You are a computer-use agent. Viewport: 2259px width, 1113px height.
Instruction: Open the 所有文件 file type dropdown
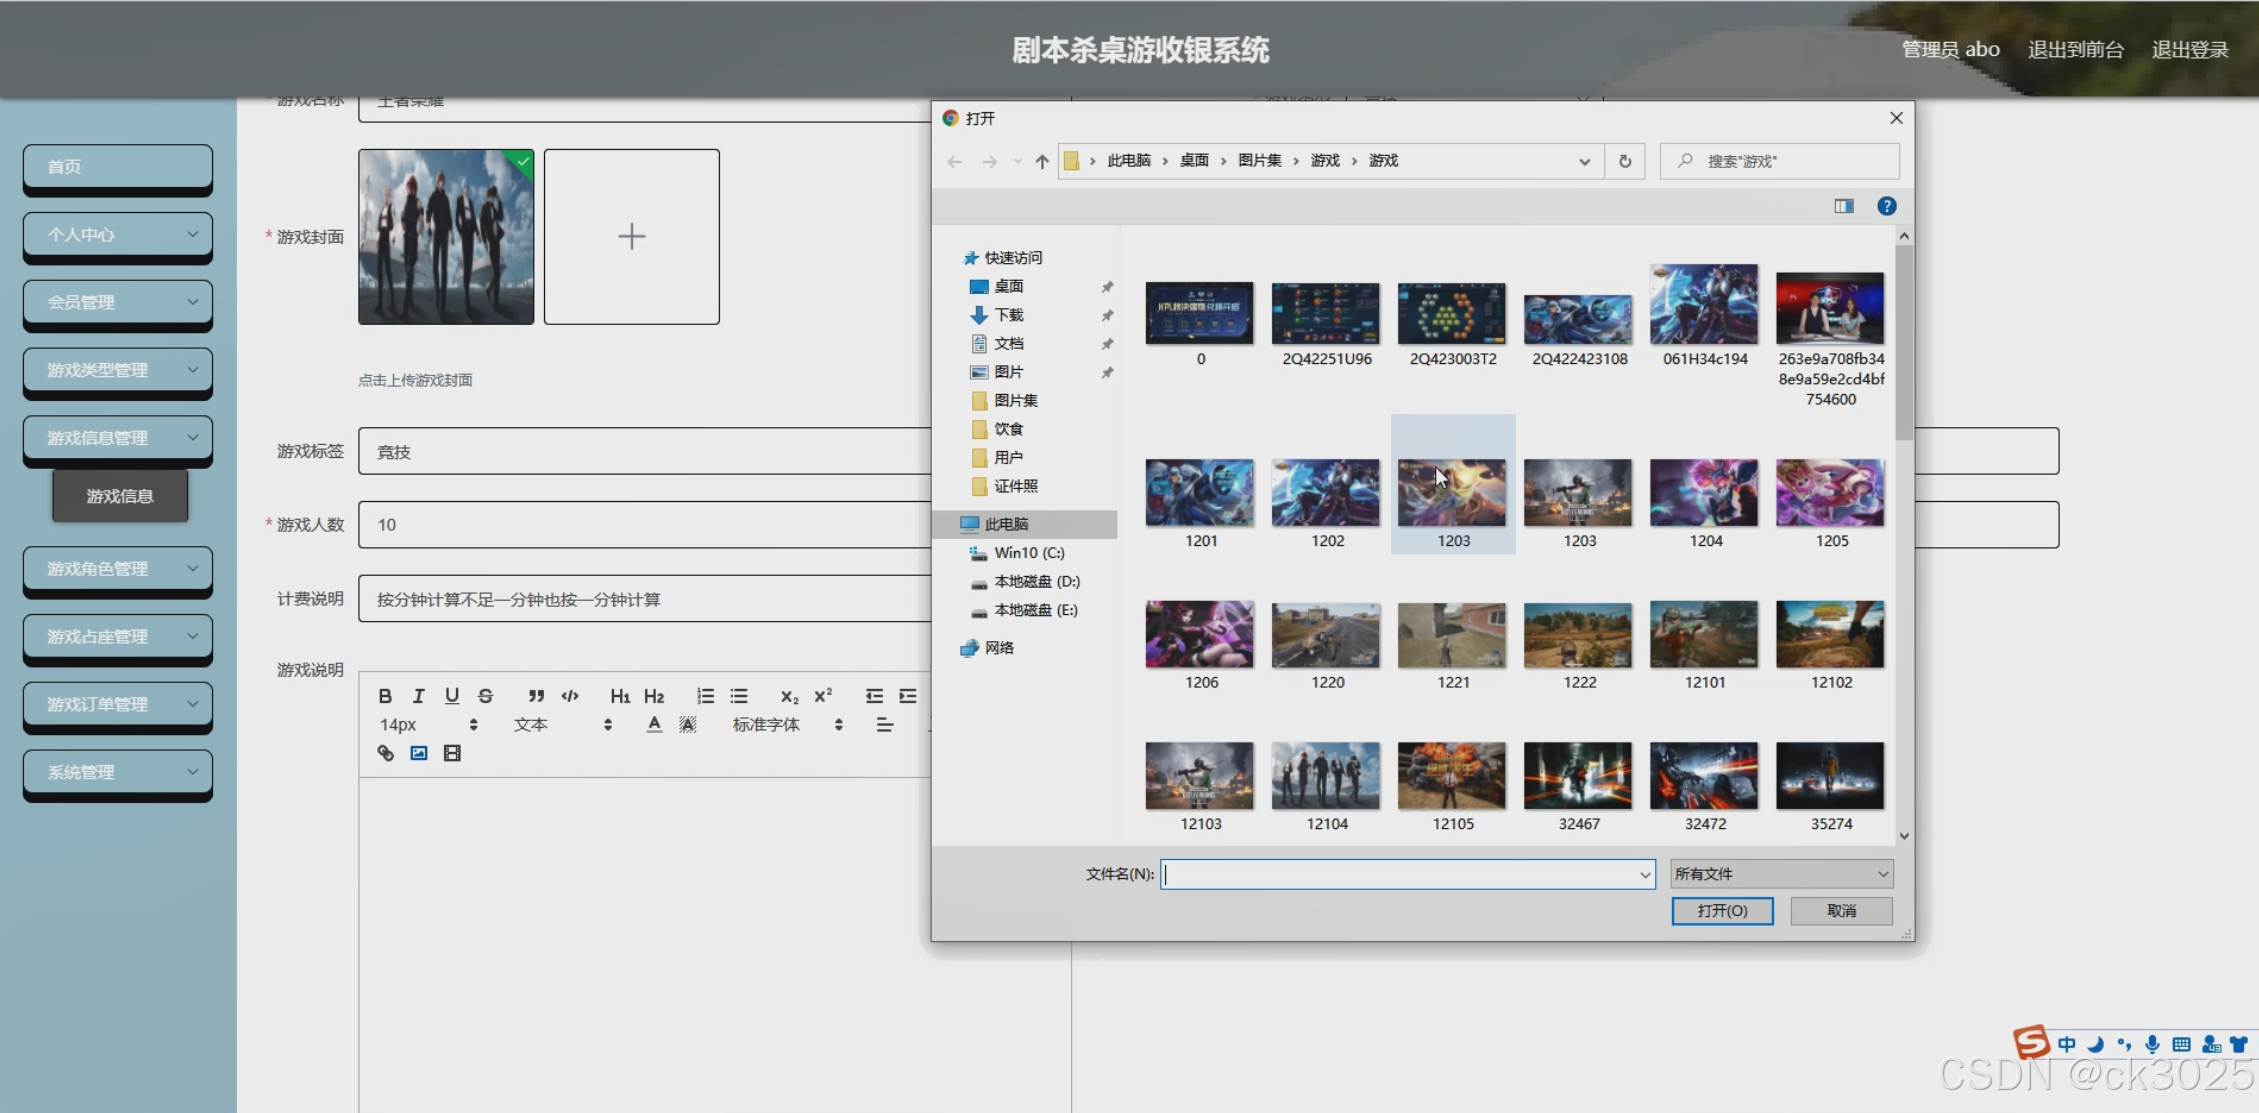(x=1781, y=874)
